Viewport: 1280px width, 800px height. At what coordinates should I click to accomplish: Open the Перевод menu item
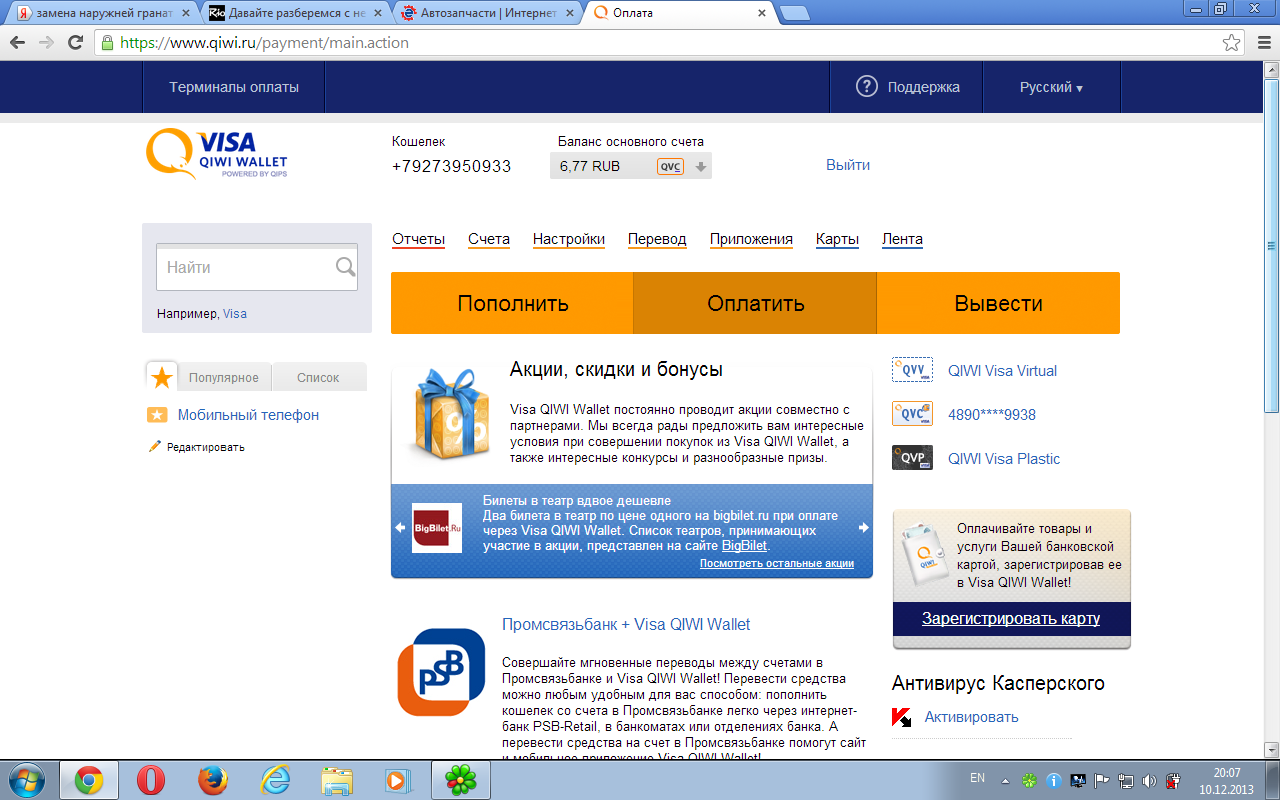pos(657,239)
